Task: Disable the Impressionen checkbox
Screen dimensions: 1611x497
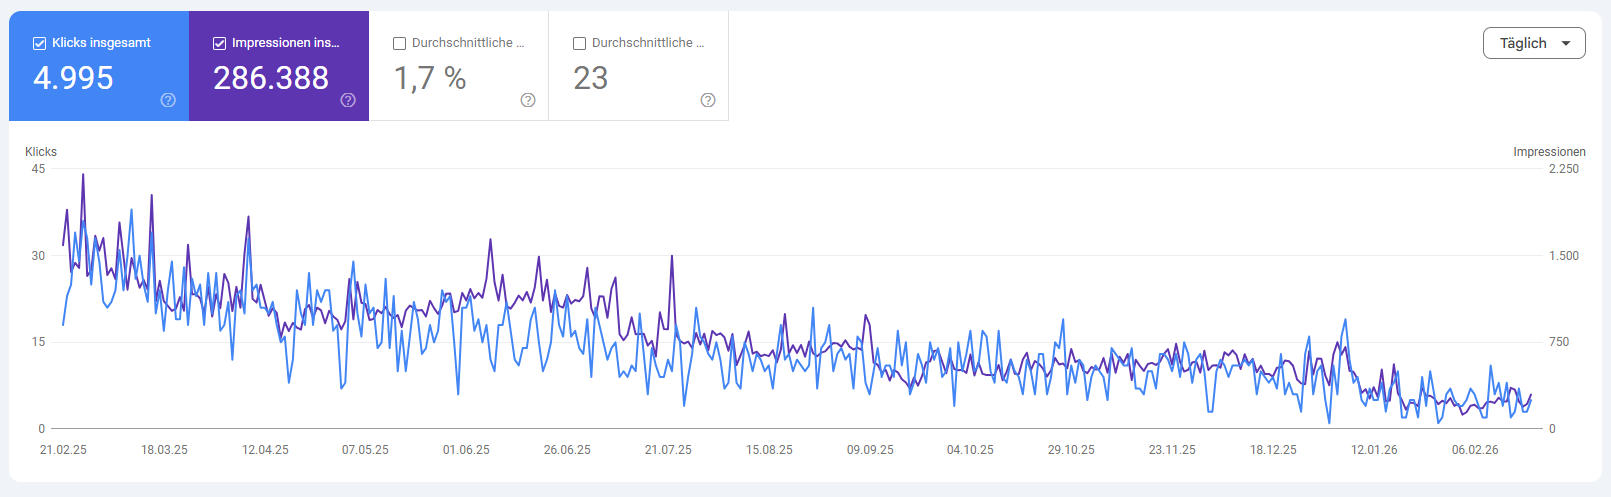Action: [219, 43]
